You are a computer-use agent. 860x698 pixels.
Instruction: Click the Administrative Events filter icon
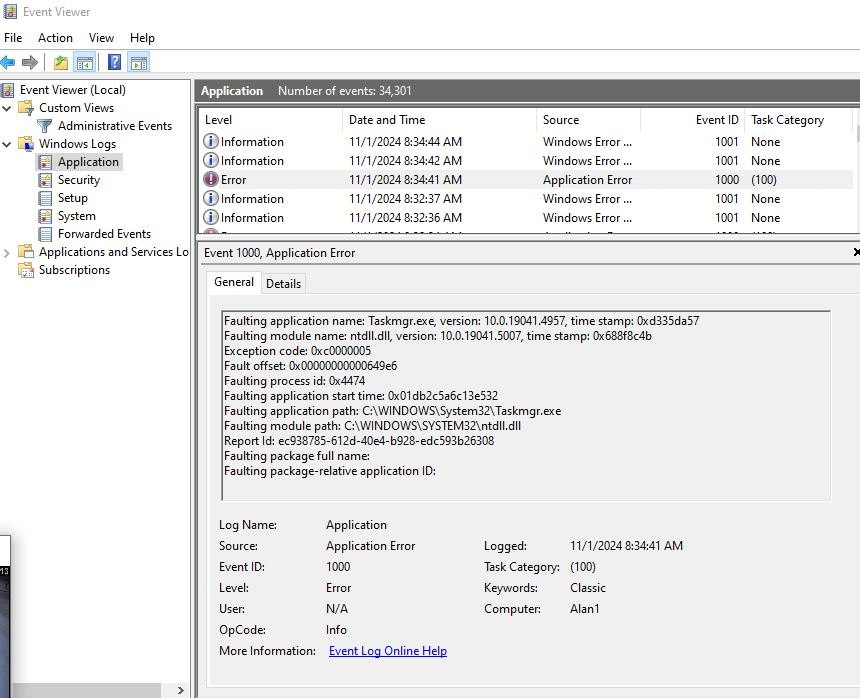click(44, 126)
